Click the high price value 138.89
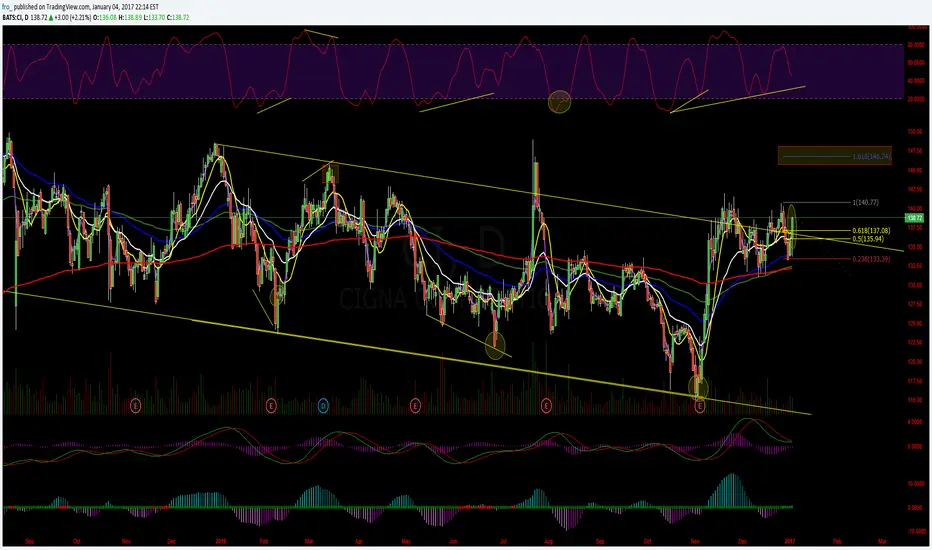The image size is (932, 550). pos(132,18)
